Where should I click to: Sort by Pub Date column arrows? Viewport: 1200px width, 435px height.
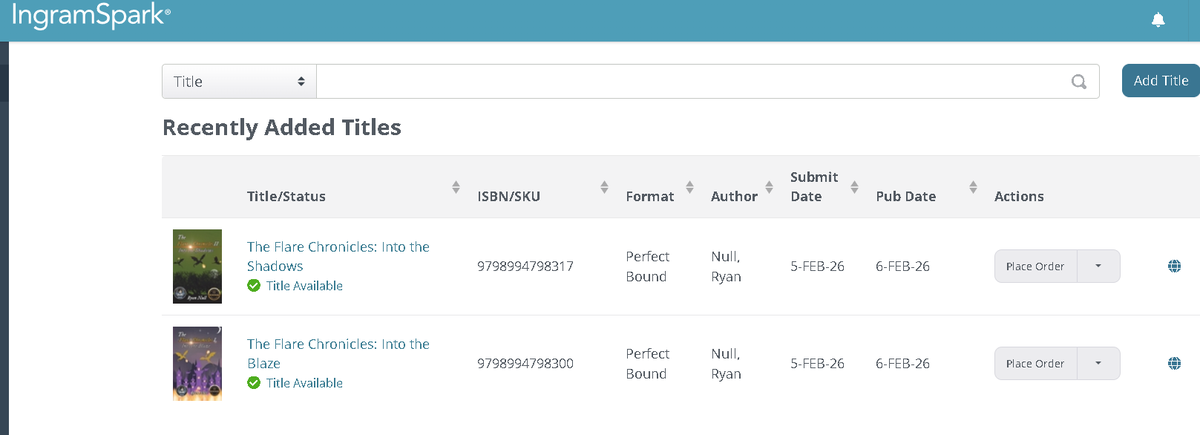pyautogui.click(x=973, y=187)
